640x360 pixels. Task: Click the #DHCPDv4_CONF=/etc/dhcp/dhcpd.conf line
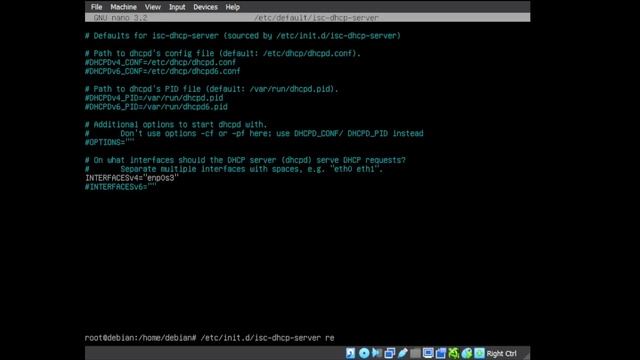160,62
